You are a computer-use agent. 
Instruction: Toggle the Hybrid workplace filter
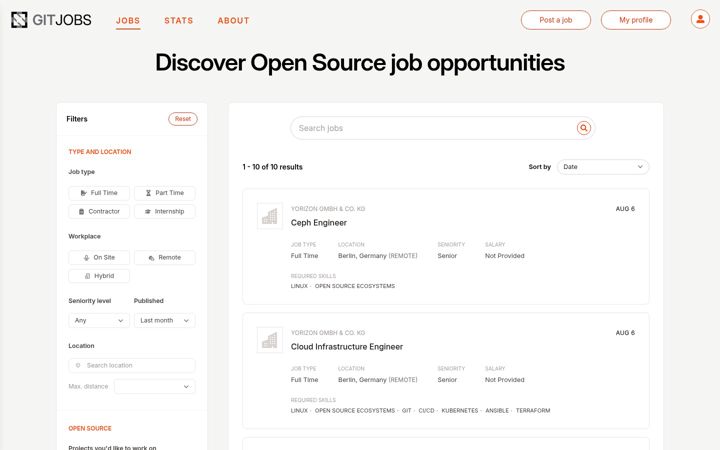99,276
